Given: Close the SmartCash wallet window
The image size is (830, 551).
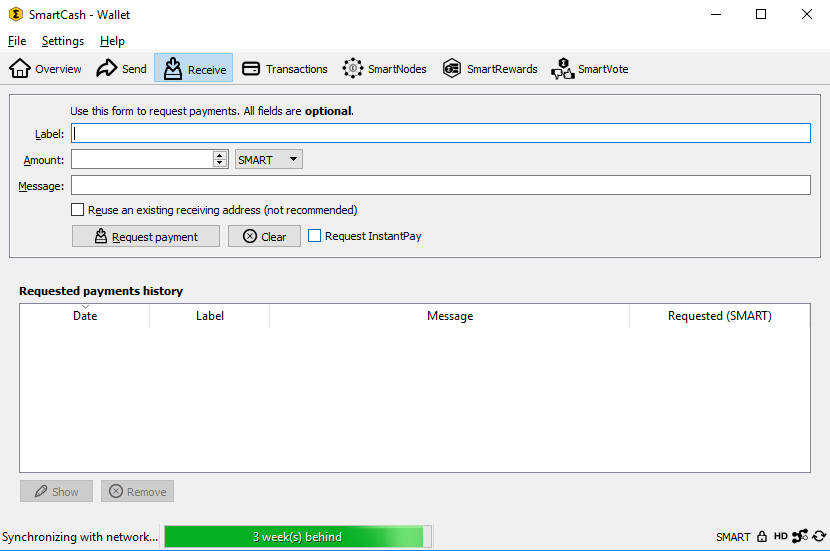Looking at the screenshot, I should (807, 14).
